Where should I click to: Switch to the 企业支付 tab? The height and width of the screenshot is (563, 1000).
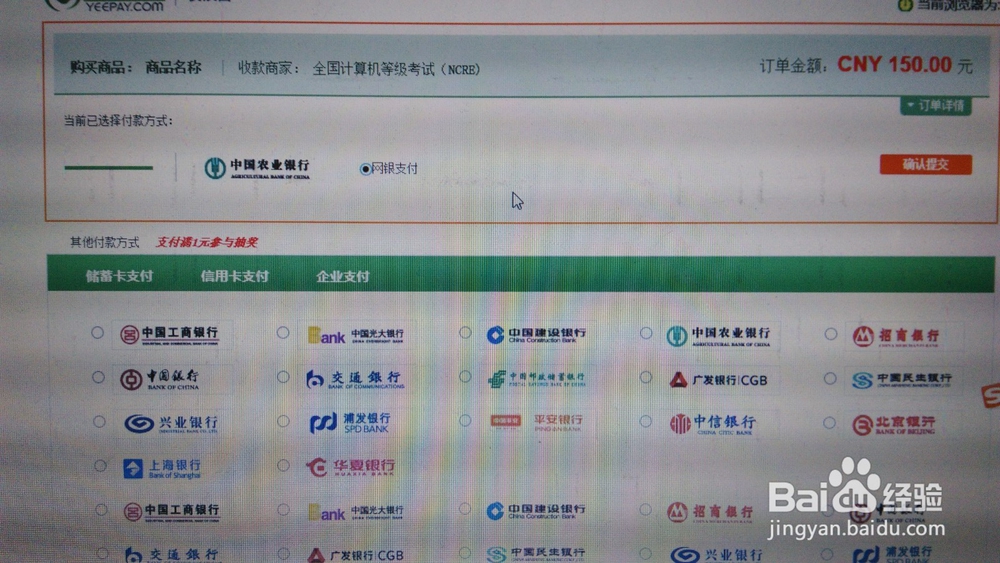[x=343, y=277]
